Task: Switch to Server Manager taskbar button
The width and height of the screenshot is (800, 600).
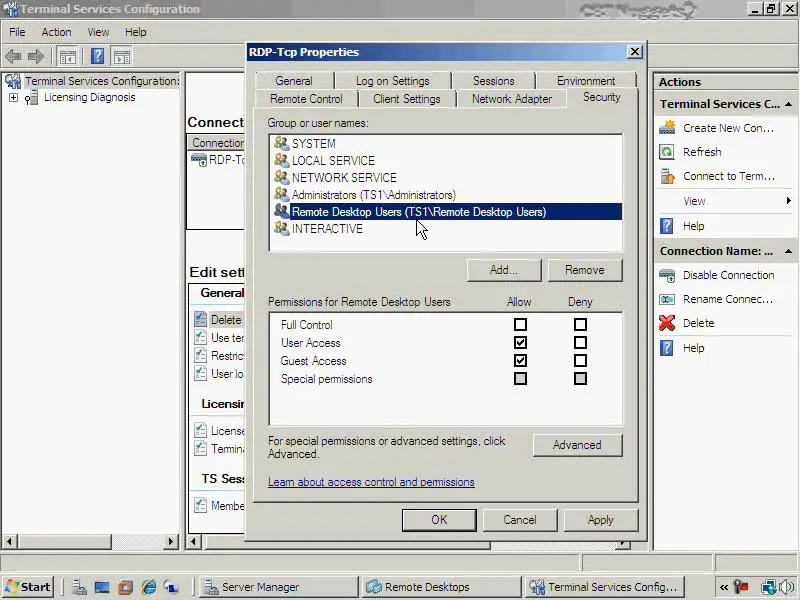Action: click(x=279, y=587)
